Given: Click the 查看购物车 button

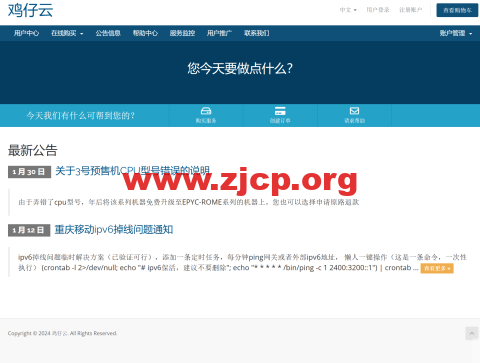Looking at the screenshot, I should (457, 10).
